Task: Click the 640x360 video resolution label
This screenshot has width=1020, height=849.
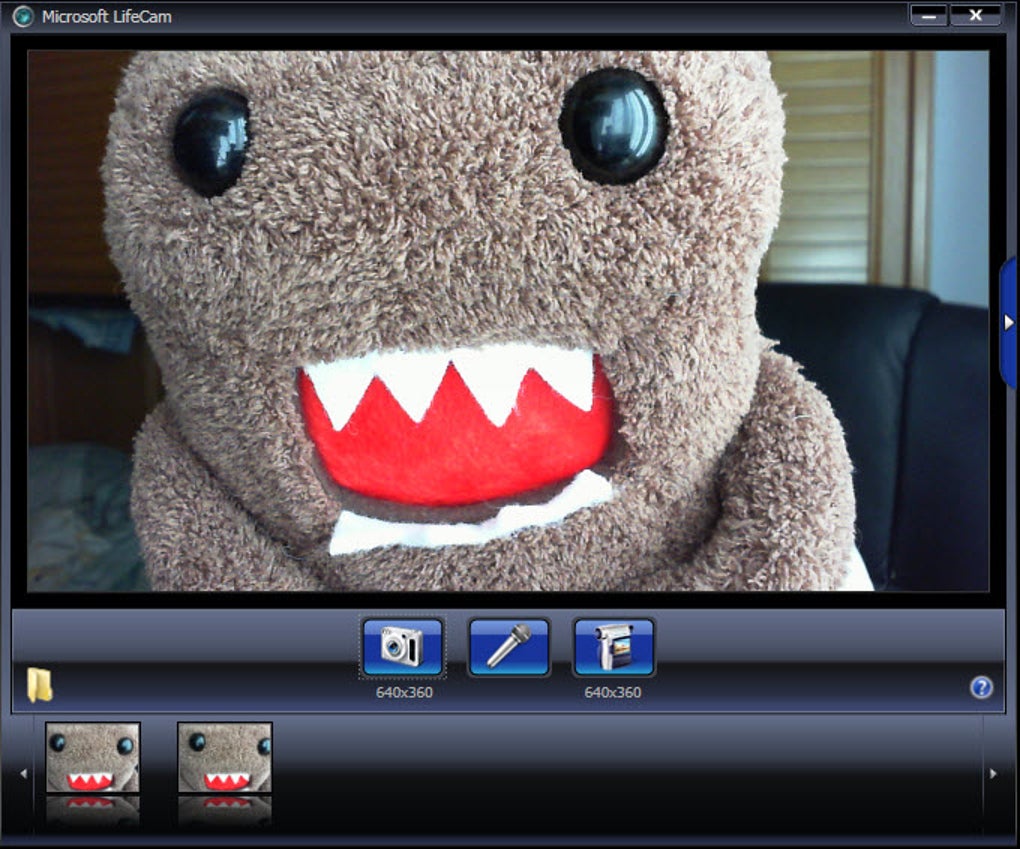Action: 613,692
